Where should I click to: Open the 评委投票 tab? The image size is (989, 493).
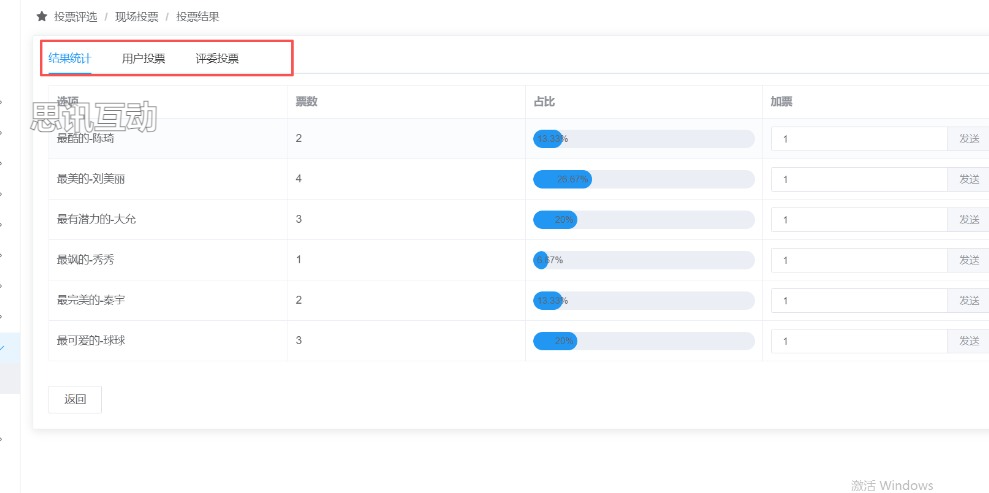(x=217, y=58)
